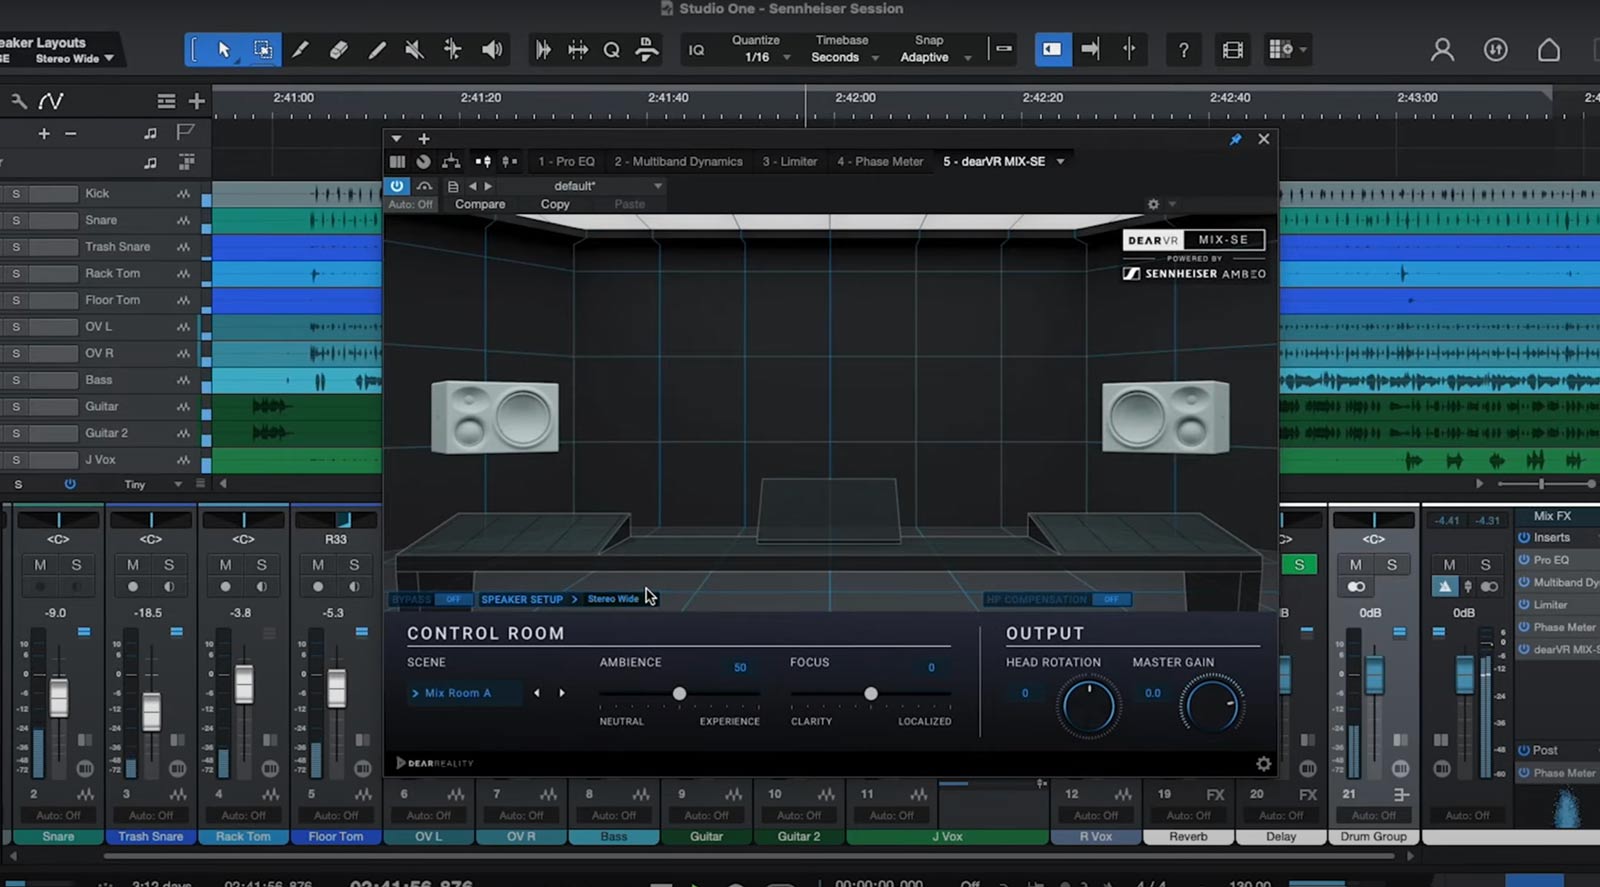The image size is (1600, 887).
Task: Open the default preset dropdown
Action: [657, 186]
